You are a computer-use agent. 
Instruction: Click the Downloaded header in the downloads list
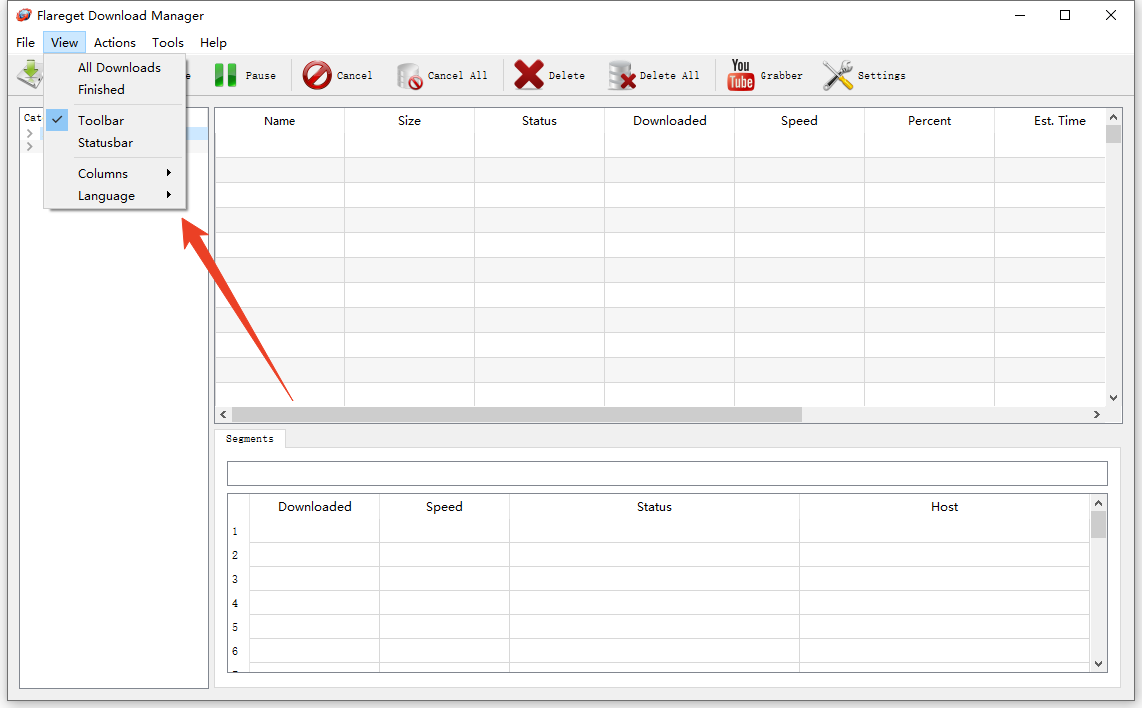coord(669,121)
